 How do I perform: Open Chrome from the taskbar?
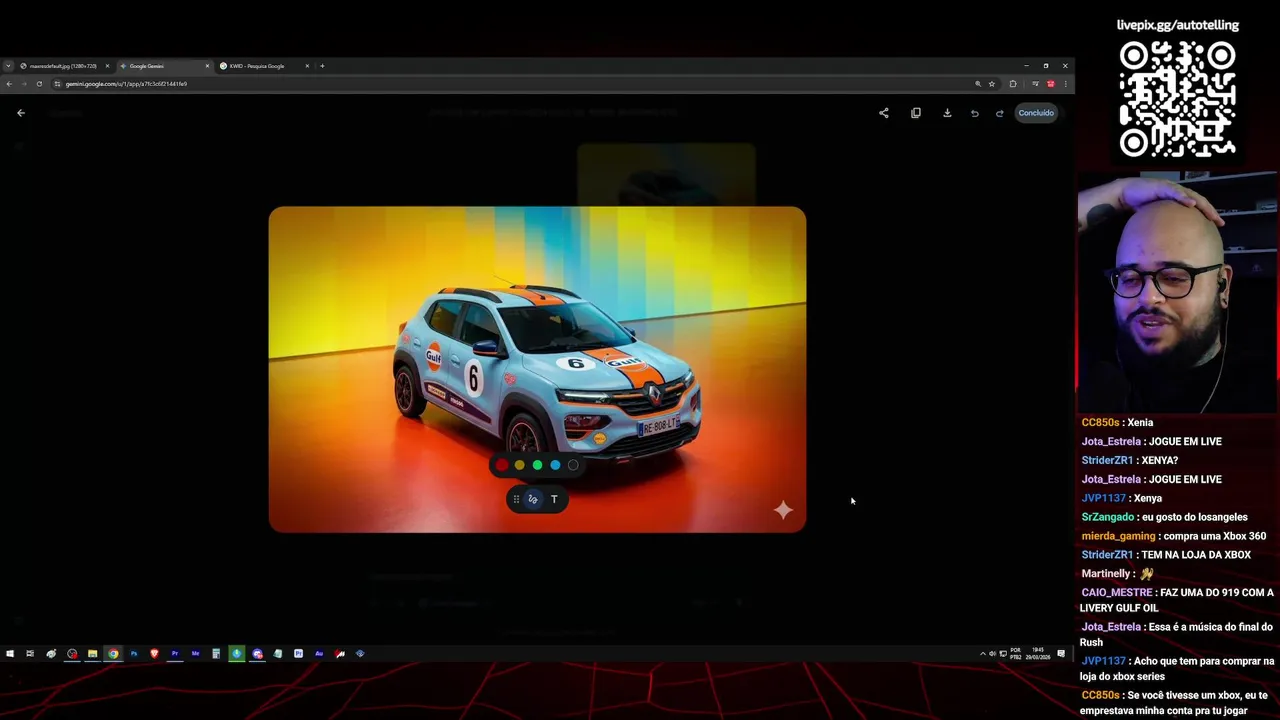pos(113,654)
